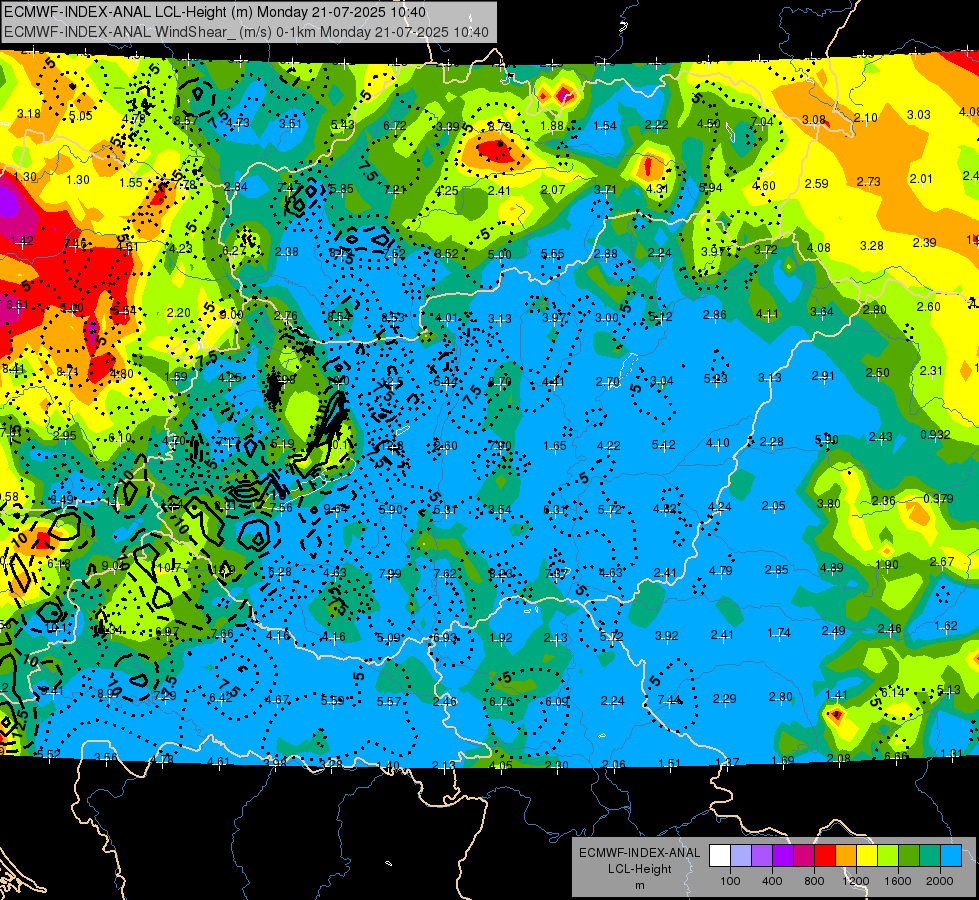Click the wind shear value 5.05
The height and width of the screenshot is (900, 979).
(81, 116)
